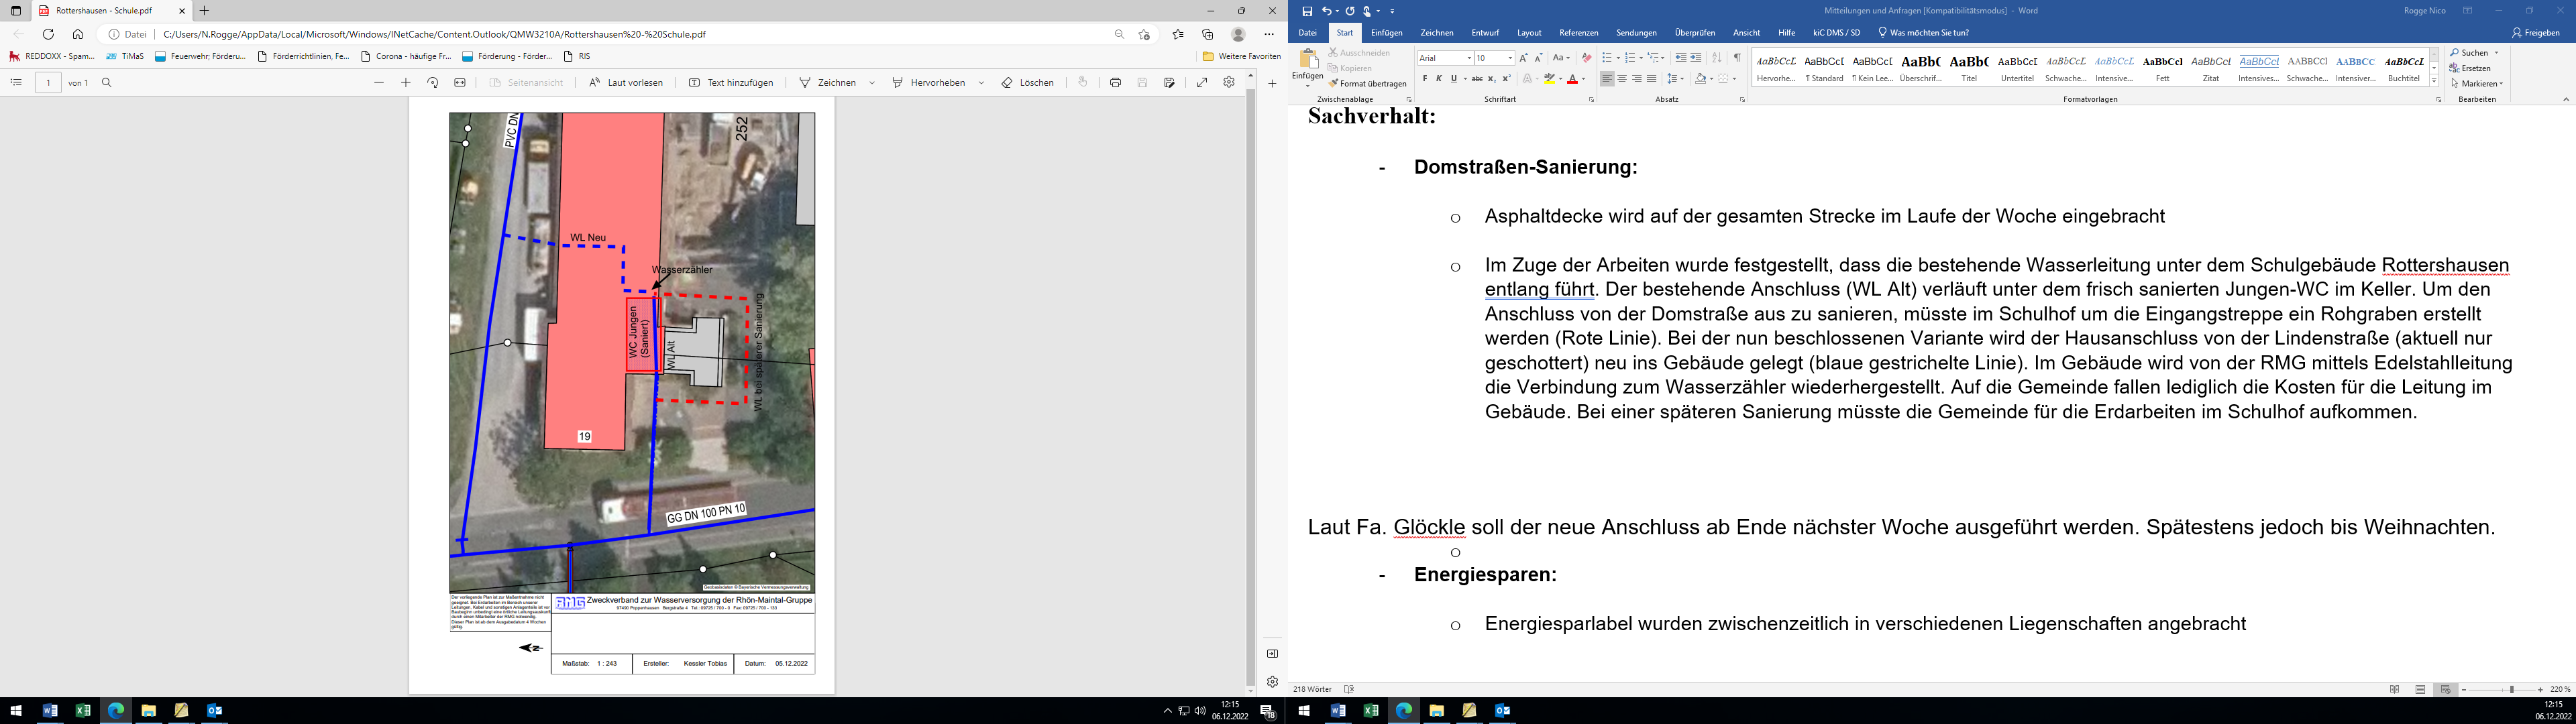This screenshot has width=2576, height=724.
Task: Click the paste clipboard icon labeled Einfügen
Action: [1308, 68]
